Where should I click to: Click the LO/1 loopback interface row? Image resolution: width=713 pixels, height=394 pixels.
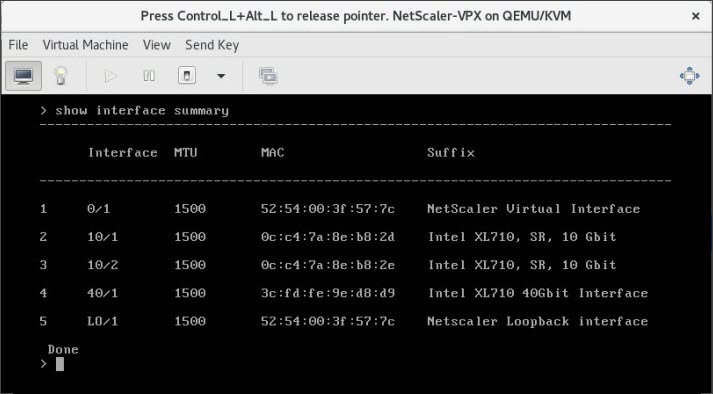click(344, 321)
